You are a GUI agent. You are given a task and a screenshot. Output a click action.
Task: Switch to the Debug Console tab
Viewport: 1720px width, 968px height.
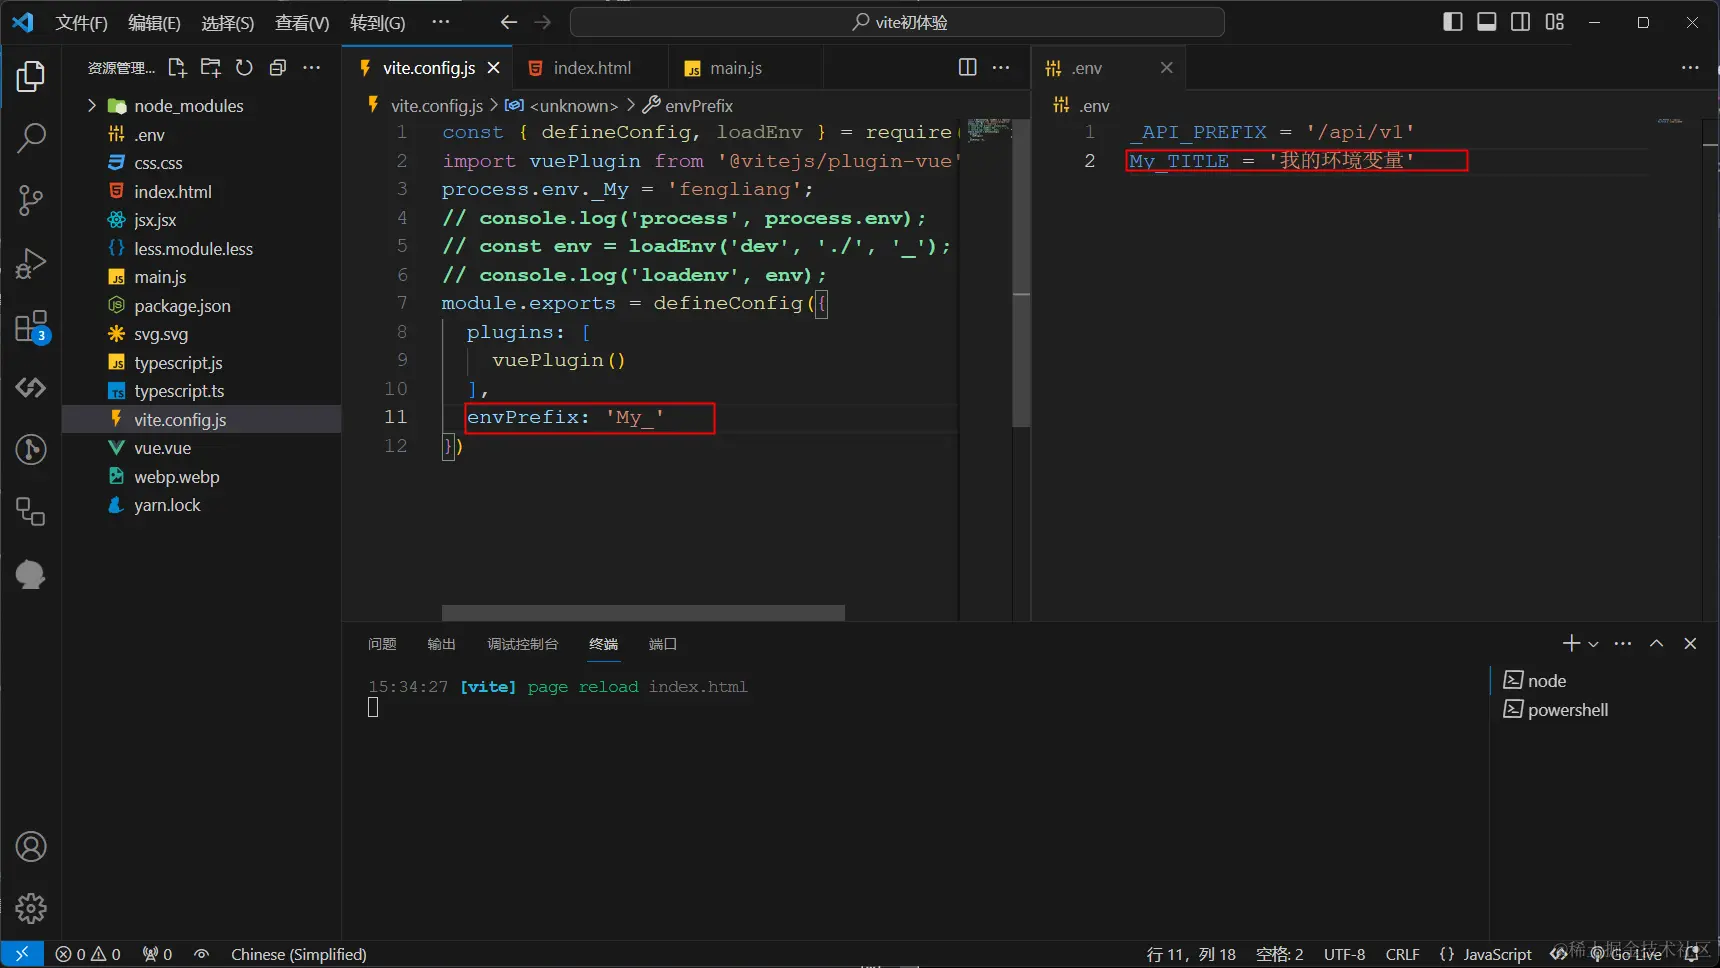tap(522, 644)
